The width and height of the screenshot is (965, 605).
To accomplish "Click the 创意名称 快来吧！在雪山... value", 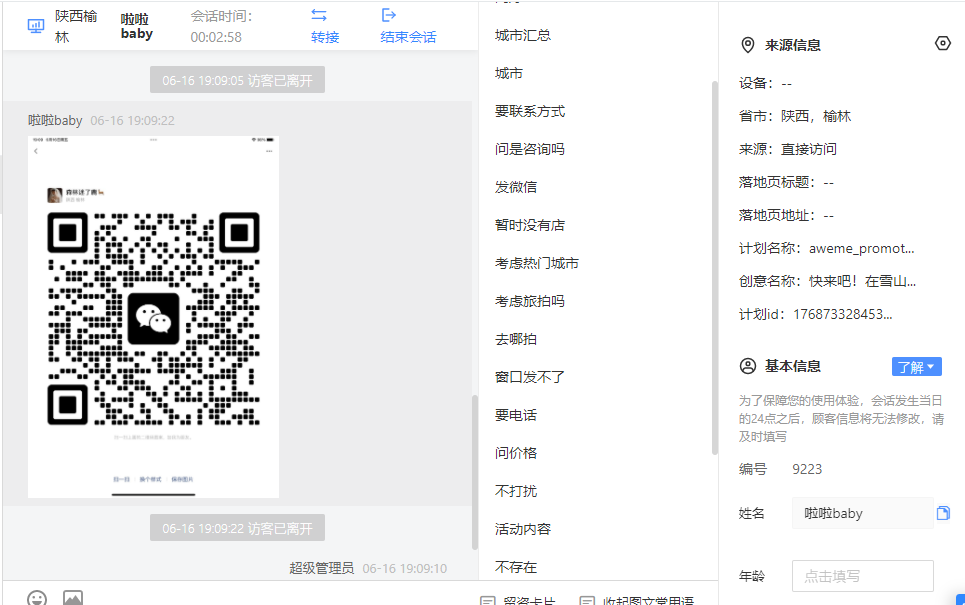I will click(x=862, y=281).
